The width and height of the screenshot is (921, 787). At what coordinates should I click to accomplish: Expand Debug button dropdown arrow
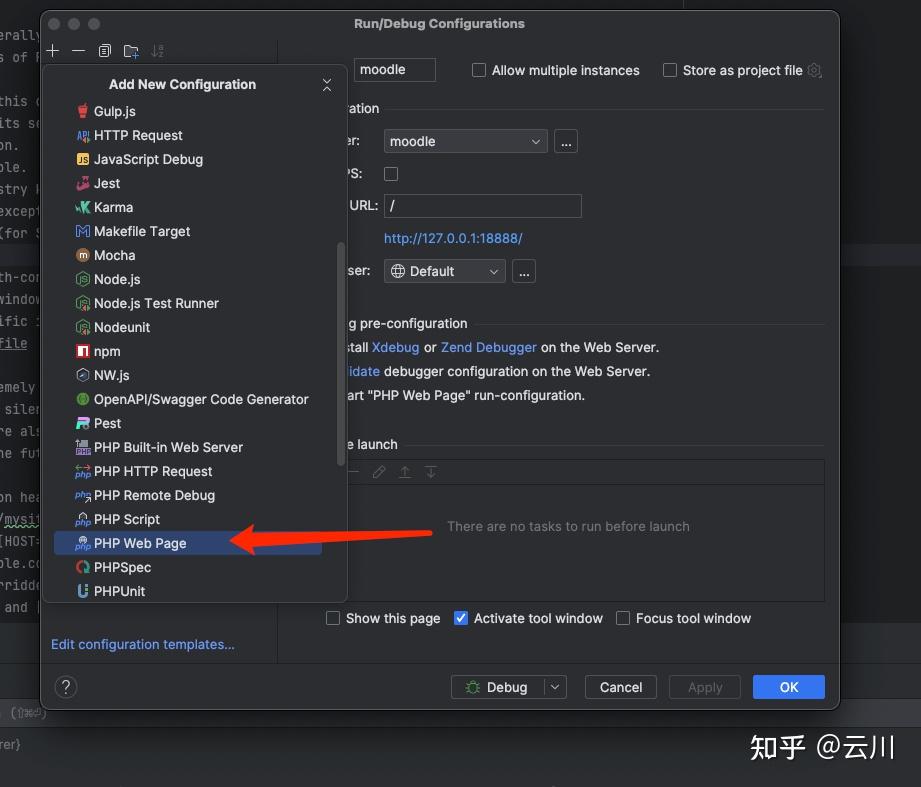pyautogui.click(x=555, y=687)
